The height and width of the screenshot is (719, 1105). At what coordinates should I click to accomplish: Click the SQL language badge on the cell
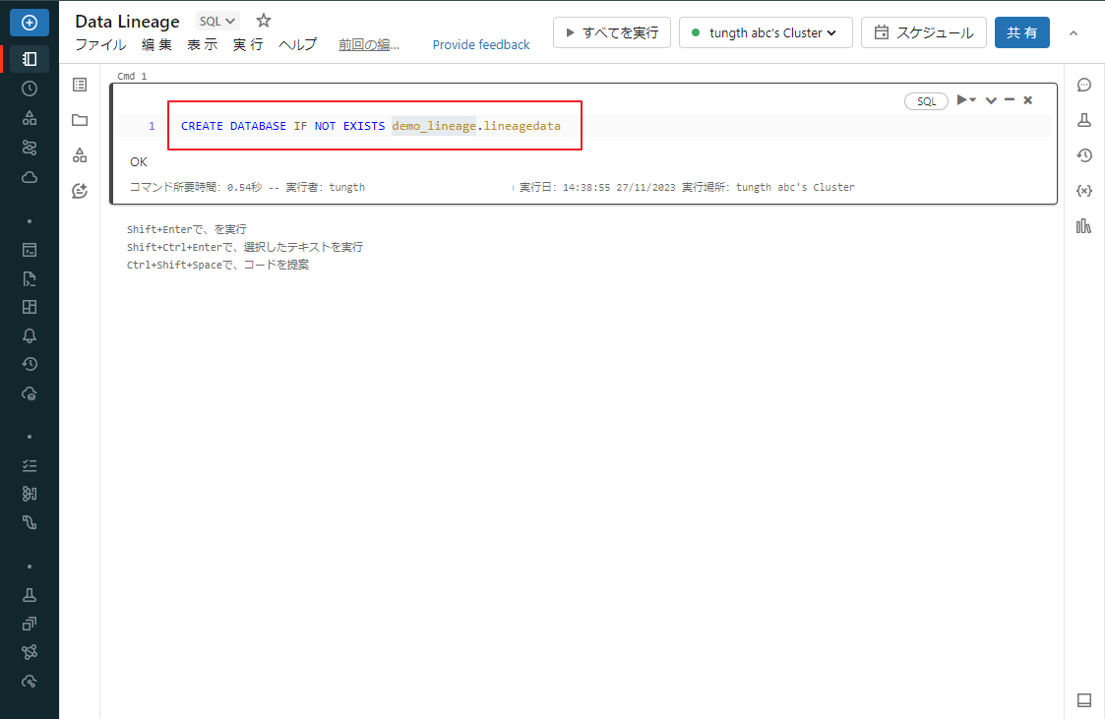926,102
